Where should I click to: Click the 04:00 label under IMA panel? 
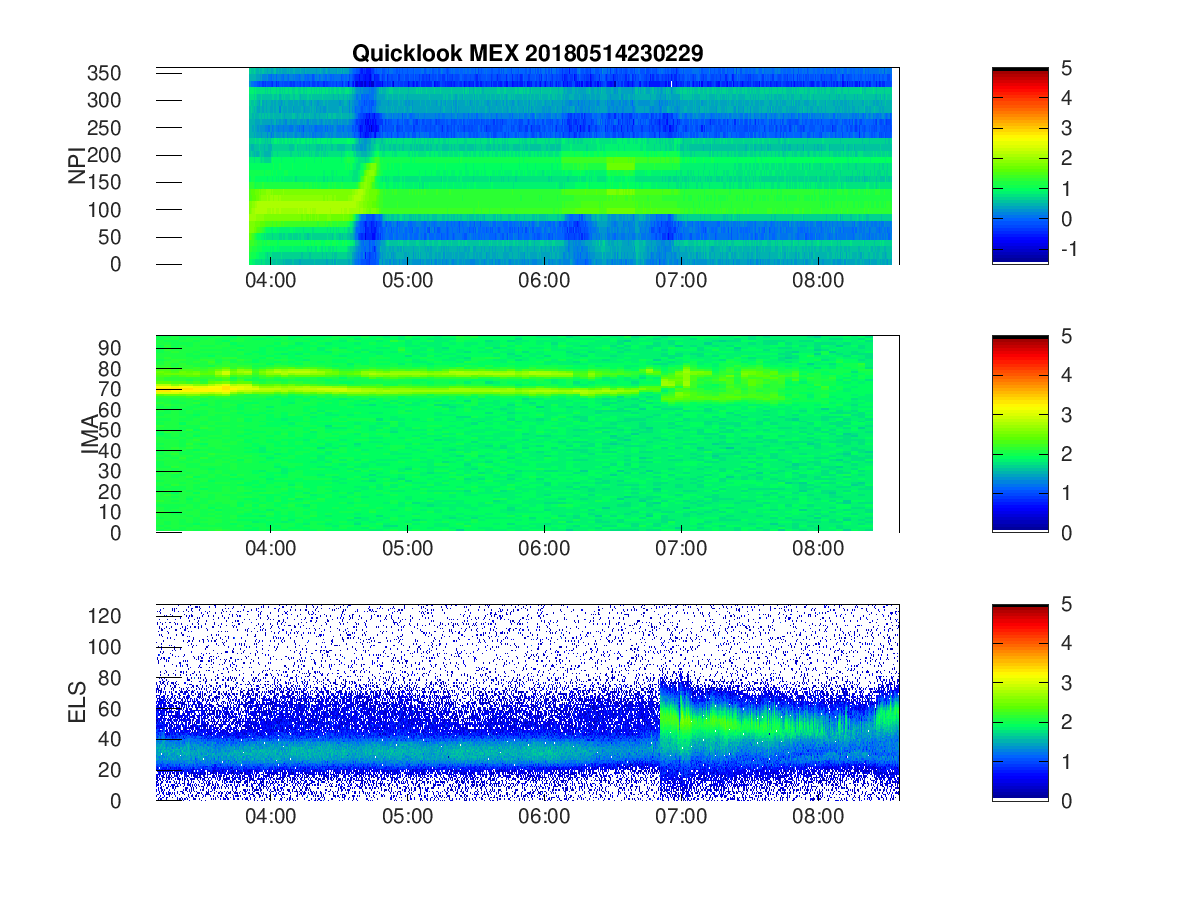pos(270,549)
